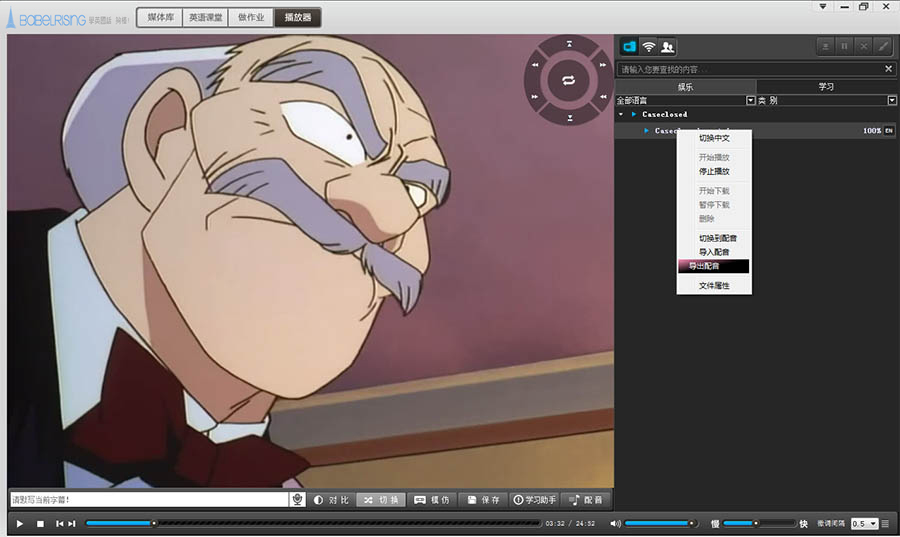Open the title bar dropdown triangle menu
This screenshot has height=537, width=900.
(823, 6)
